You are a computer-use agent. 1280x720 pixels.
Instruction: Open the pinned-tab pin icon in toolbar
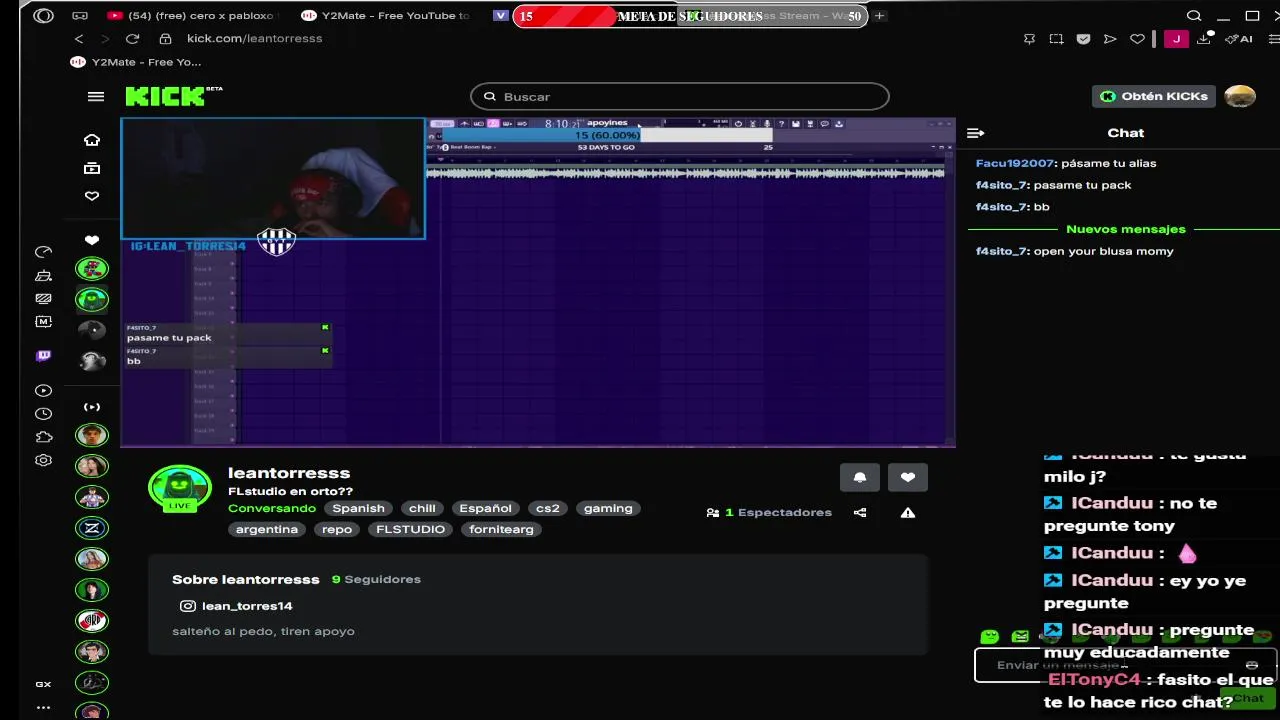pos(1029,39)
